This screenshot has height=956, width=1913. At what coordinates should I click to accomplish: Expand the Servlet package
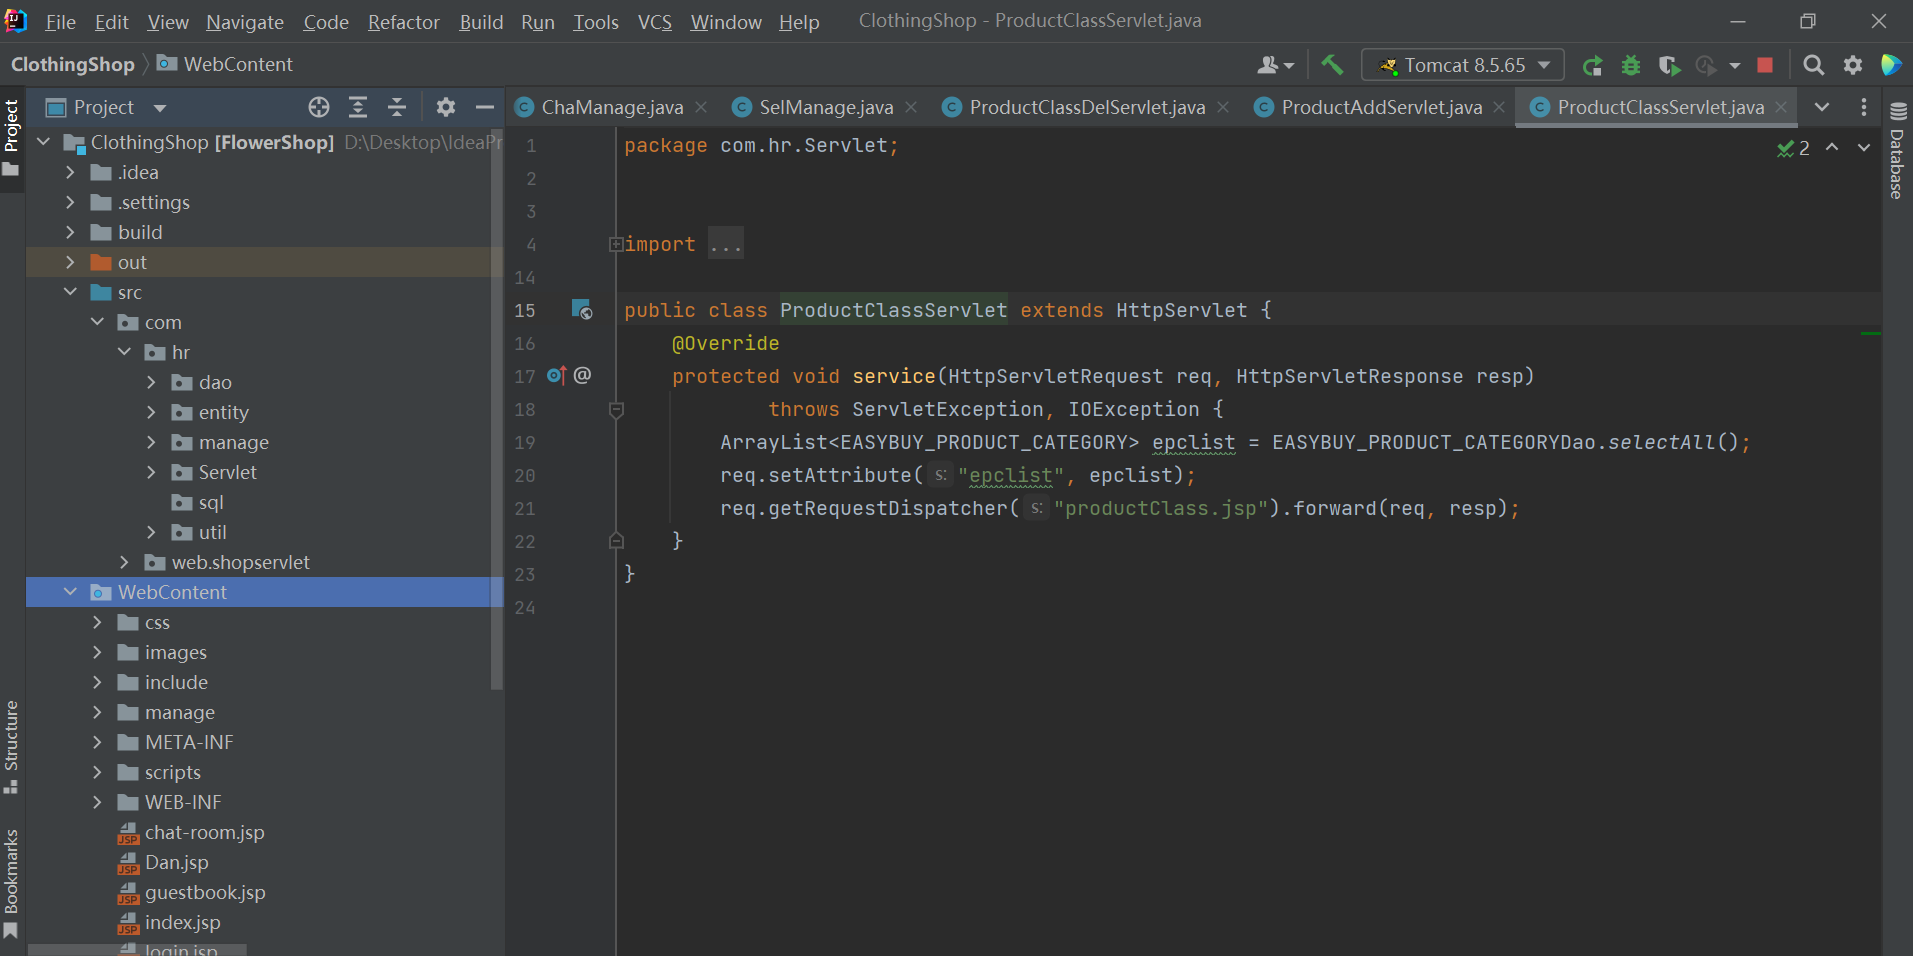[151, 472]
